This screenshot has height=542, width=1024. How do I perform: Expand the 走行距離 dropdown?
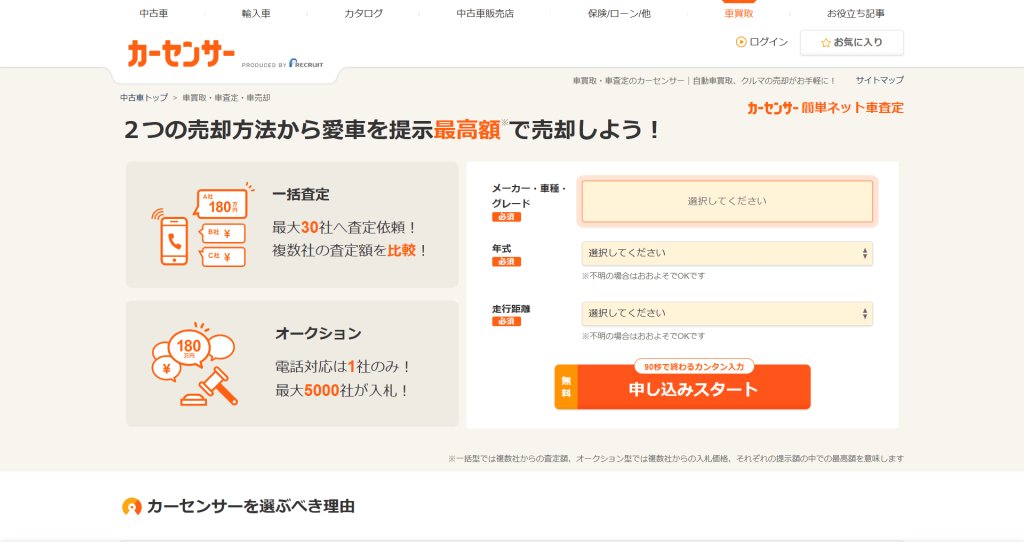tap(727, 313)
